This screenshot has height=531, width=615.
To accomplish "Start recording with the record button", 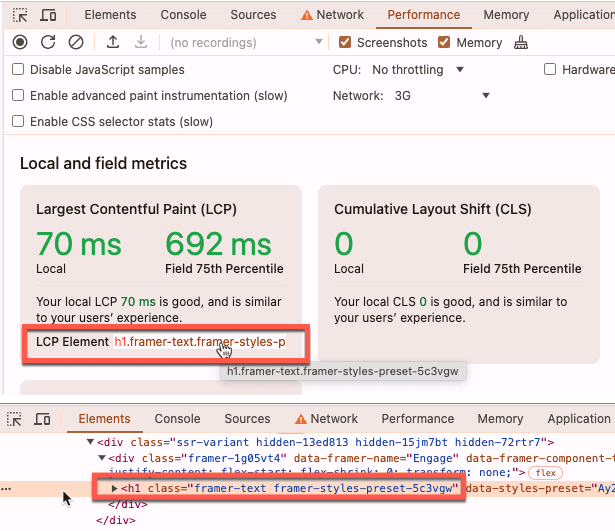I will (x=20, y=42).
